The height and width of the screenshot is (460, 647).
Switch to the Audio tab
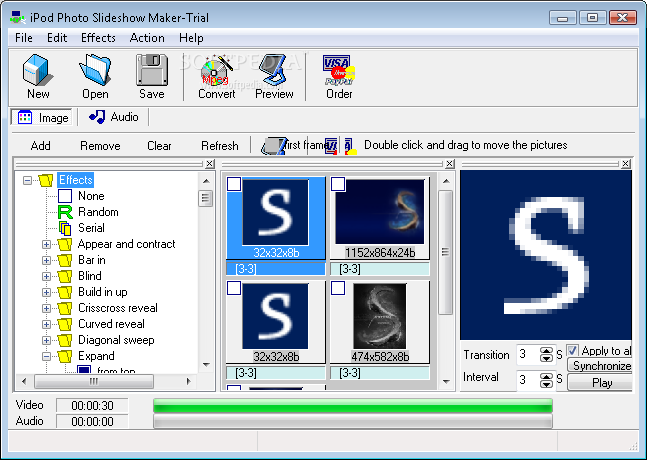[x=114, y=117]
